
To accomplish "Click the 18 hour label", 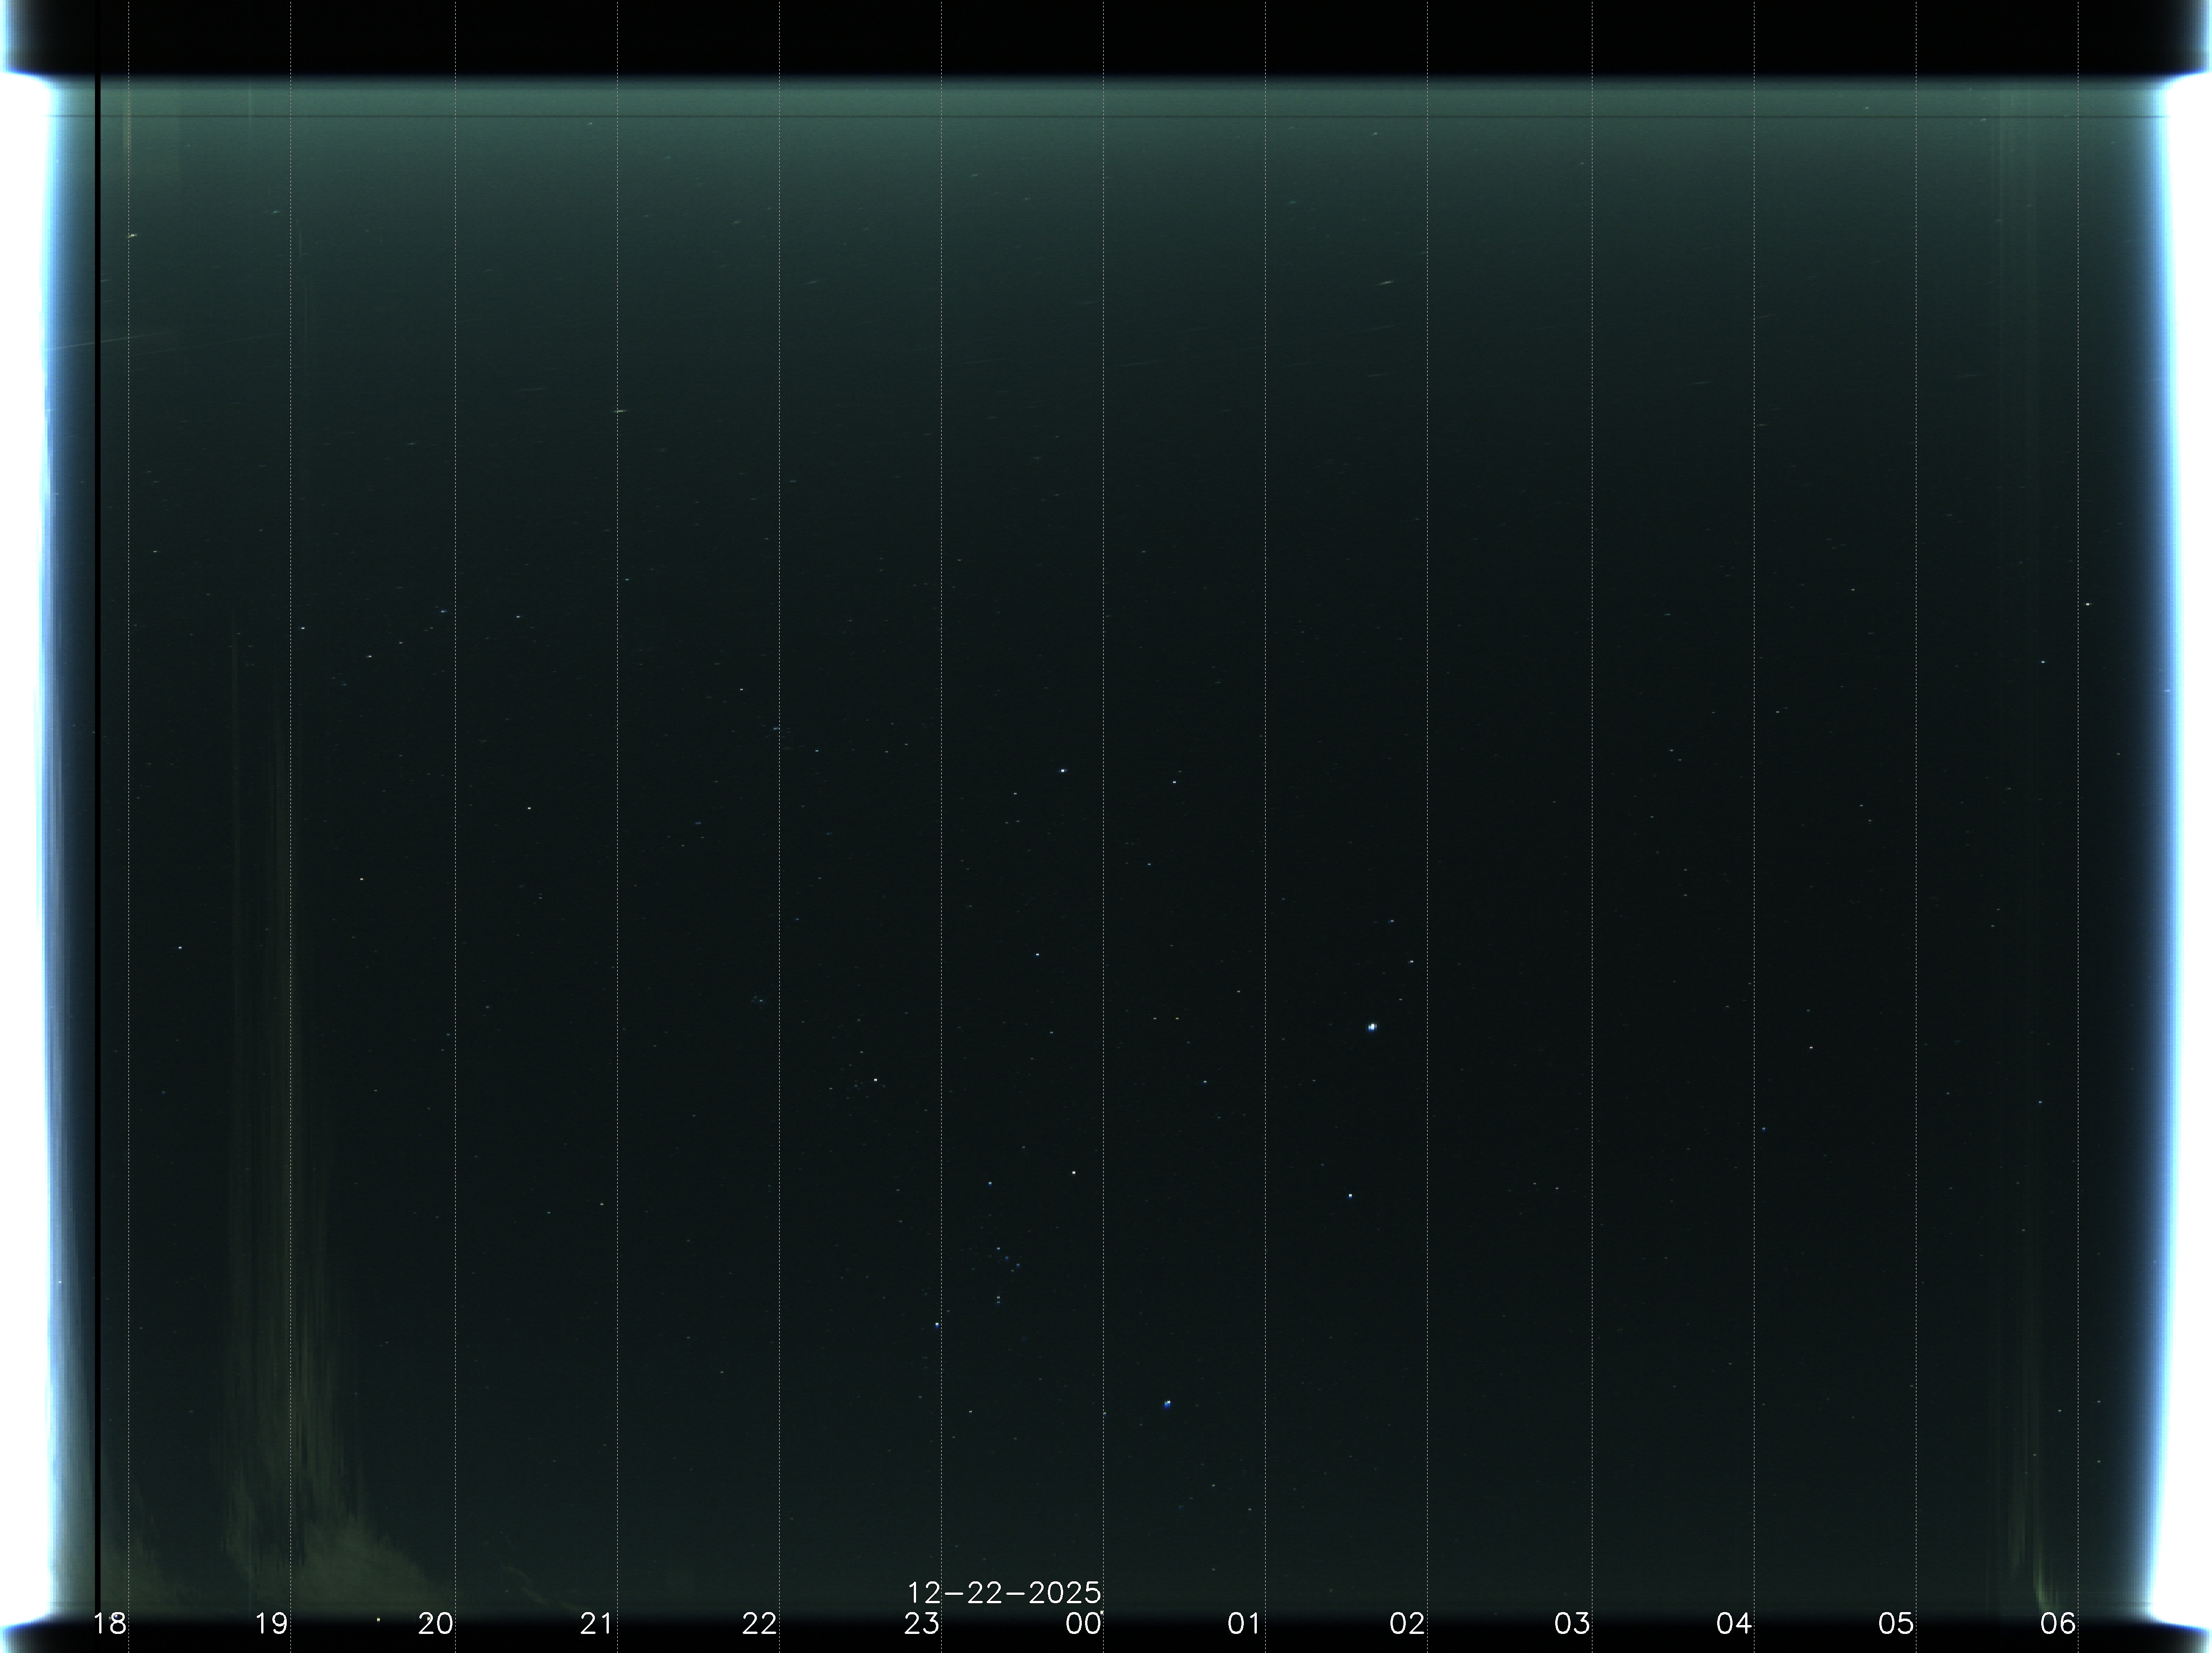I will [x=109, y=1623].
